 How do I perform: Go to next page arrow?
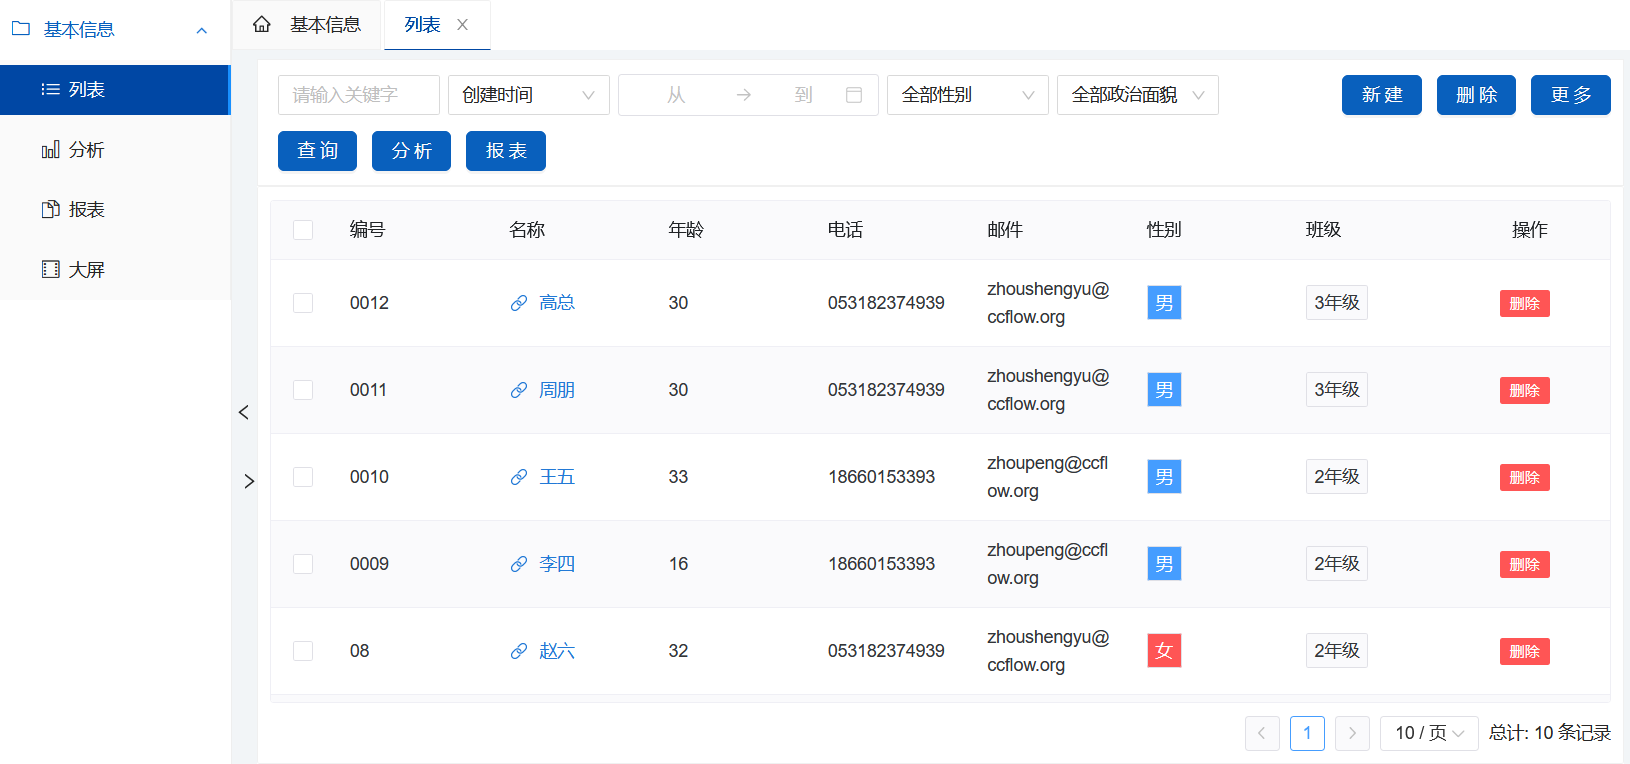pyautogui.click(x=1352, y=733)
